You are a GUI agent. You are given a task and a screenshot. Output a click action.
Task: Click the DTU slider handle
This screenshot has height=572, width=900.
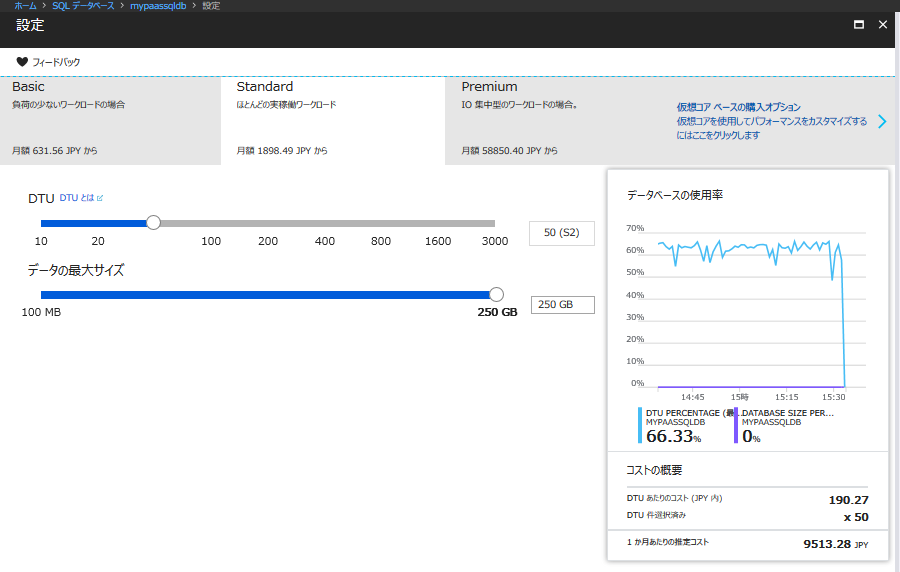tap(153, 223)
